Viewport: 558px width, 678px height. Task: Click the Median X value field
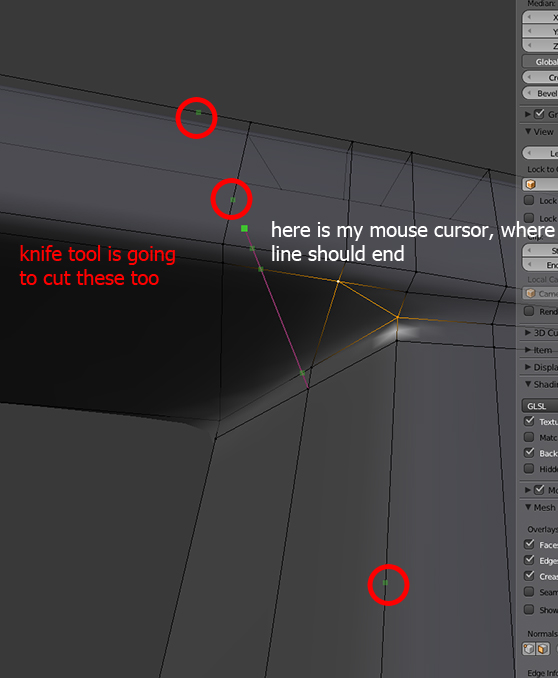(540, 17)
